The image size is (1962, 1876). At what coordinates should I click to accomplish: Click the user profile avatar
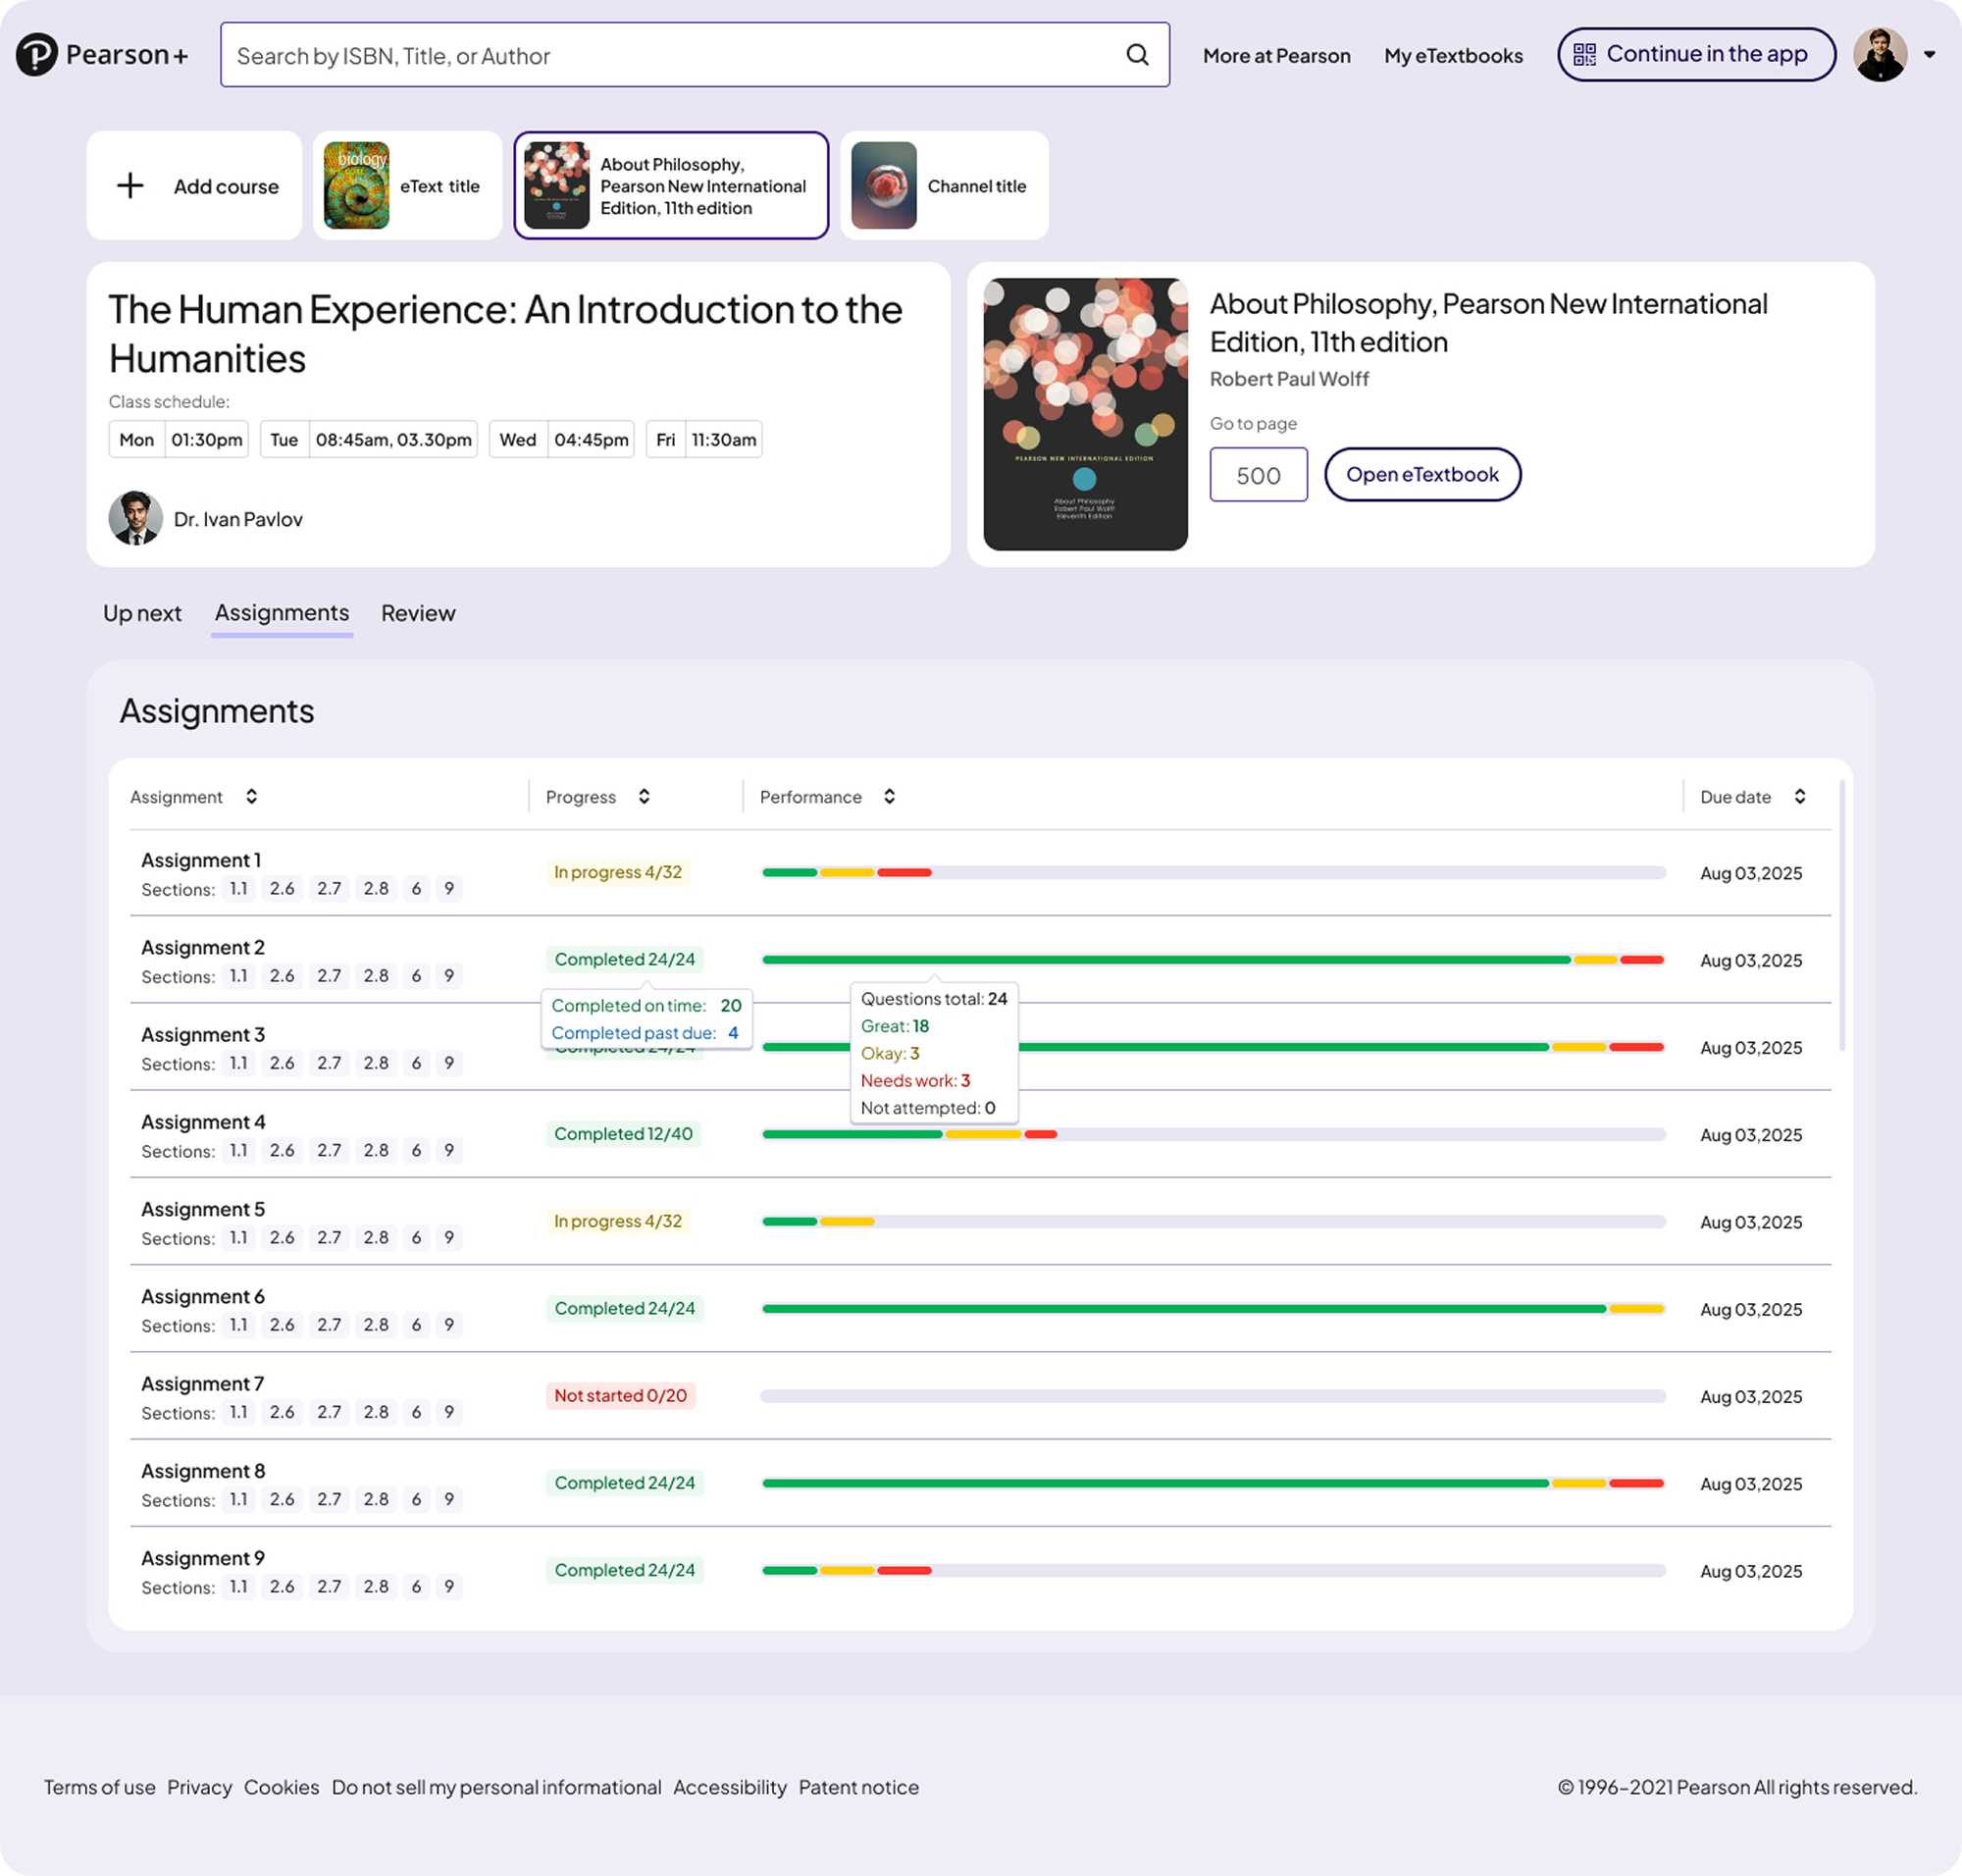pos(1879,55)
